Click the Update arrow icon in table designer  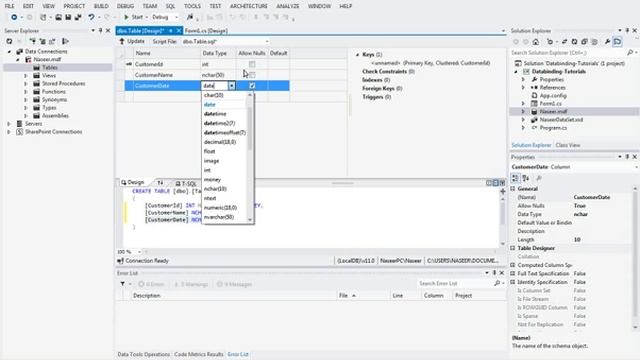pyautogui.click(x=122, y=41)
